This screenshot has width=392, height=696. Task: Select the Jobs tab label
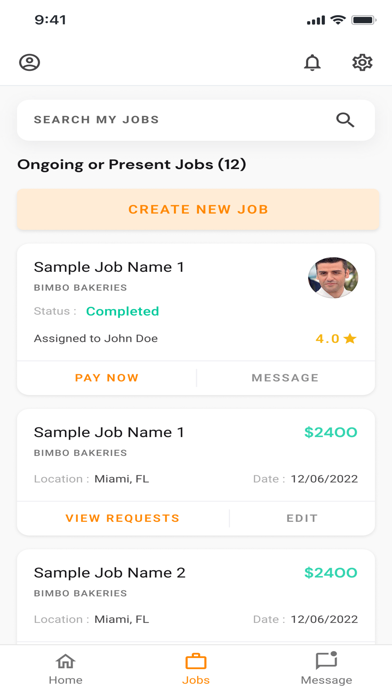point(196,680)
